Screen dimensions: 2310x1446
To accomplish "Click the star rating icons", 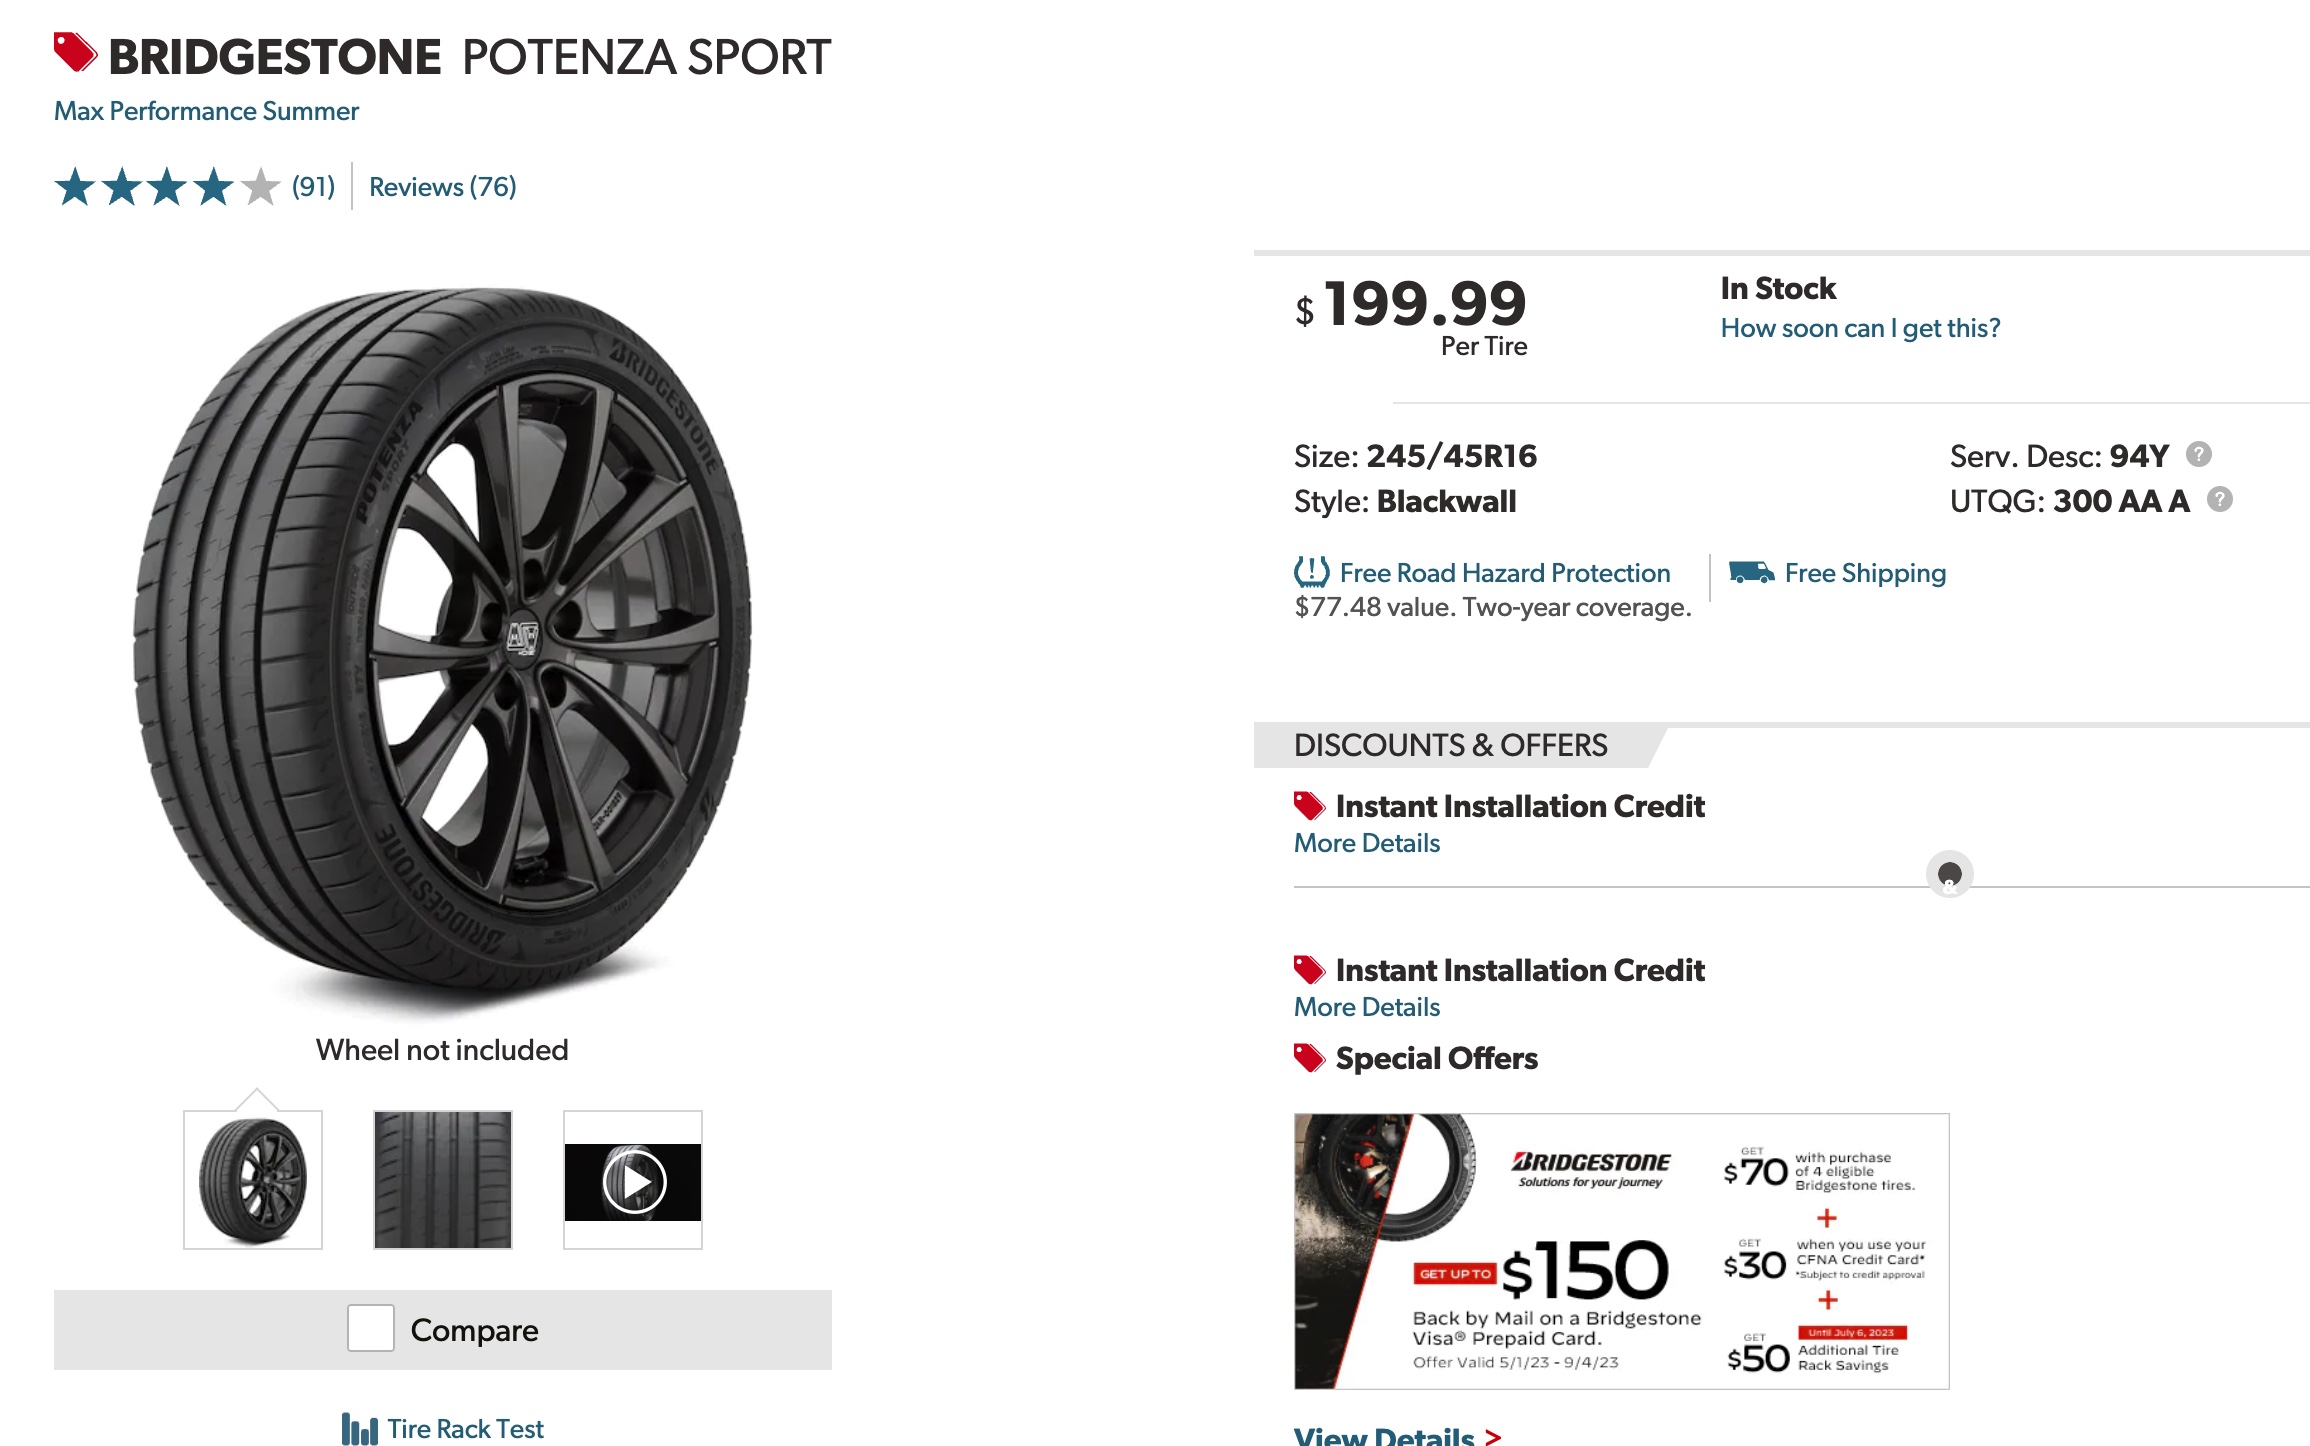I will tap(167, 187).
